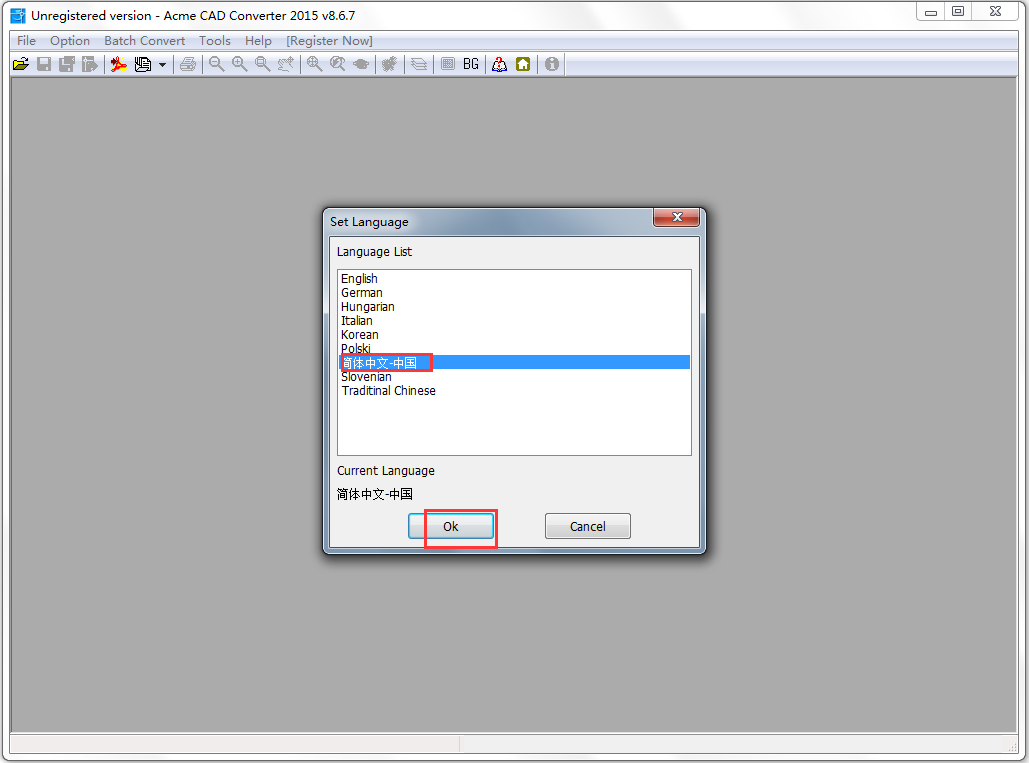Click Register Now in the menu bar
This screenshot has height=763, width=1029.
(329, 40)
